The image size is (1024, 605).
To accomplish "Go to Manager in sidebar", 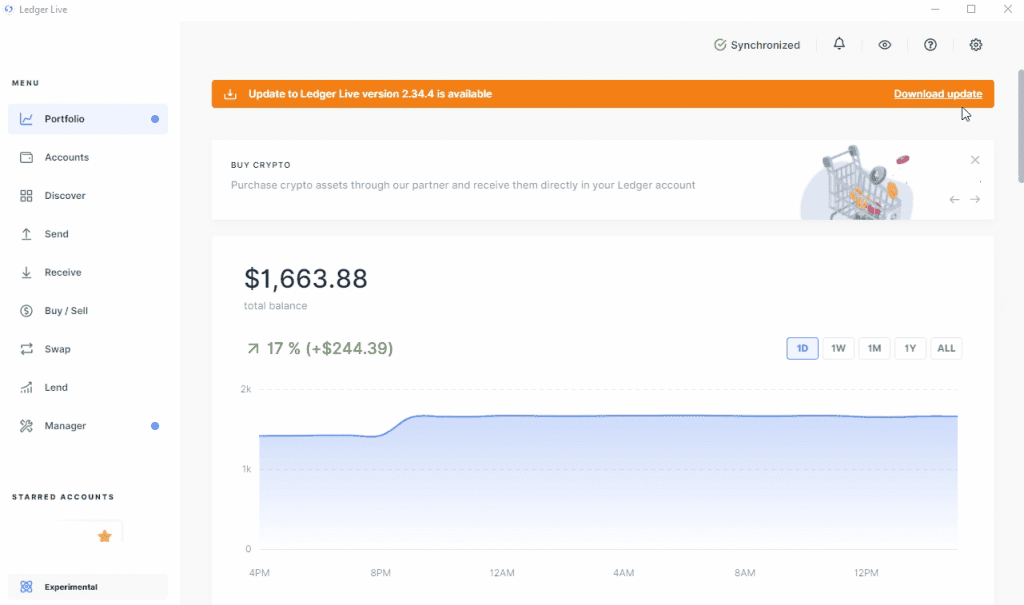I will tap(88, 426).
